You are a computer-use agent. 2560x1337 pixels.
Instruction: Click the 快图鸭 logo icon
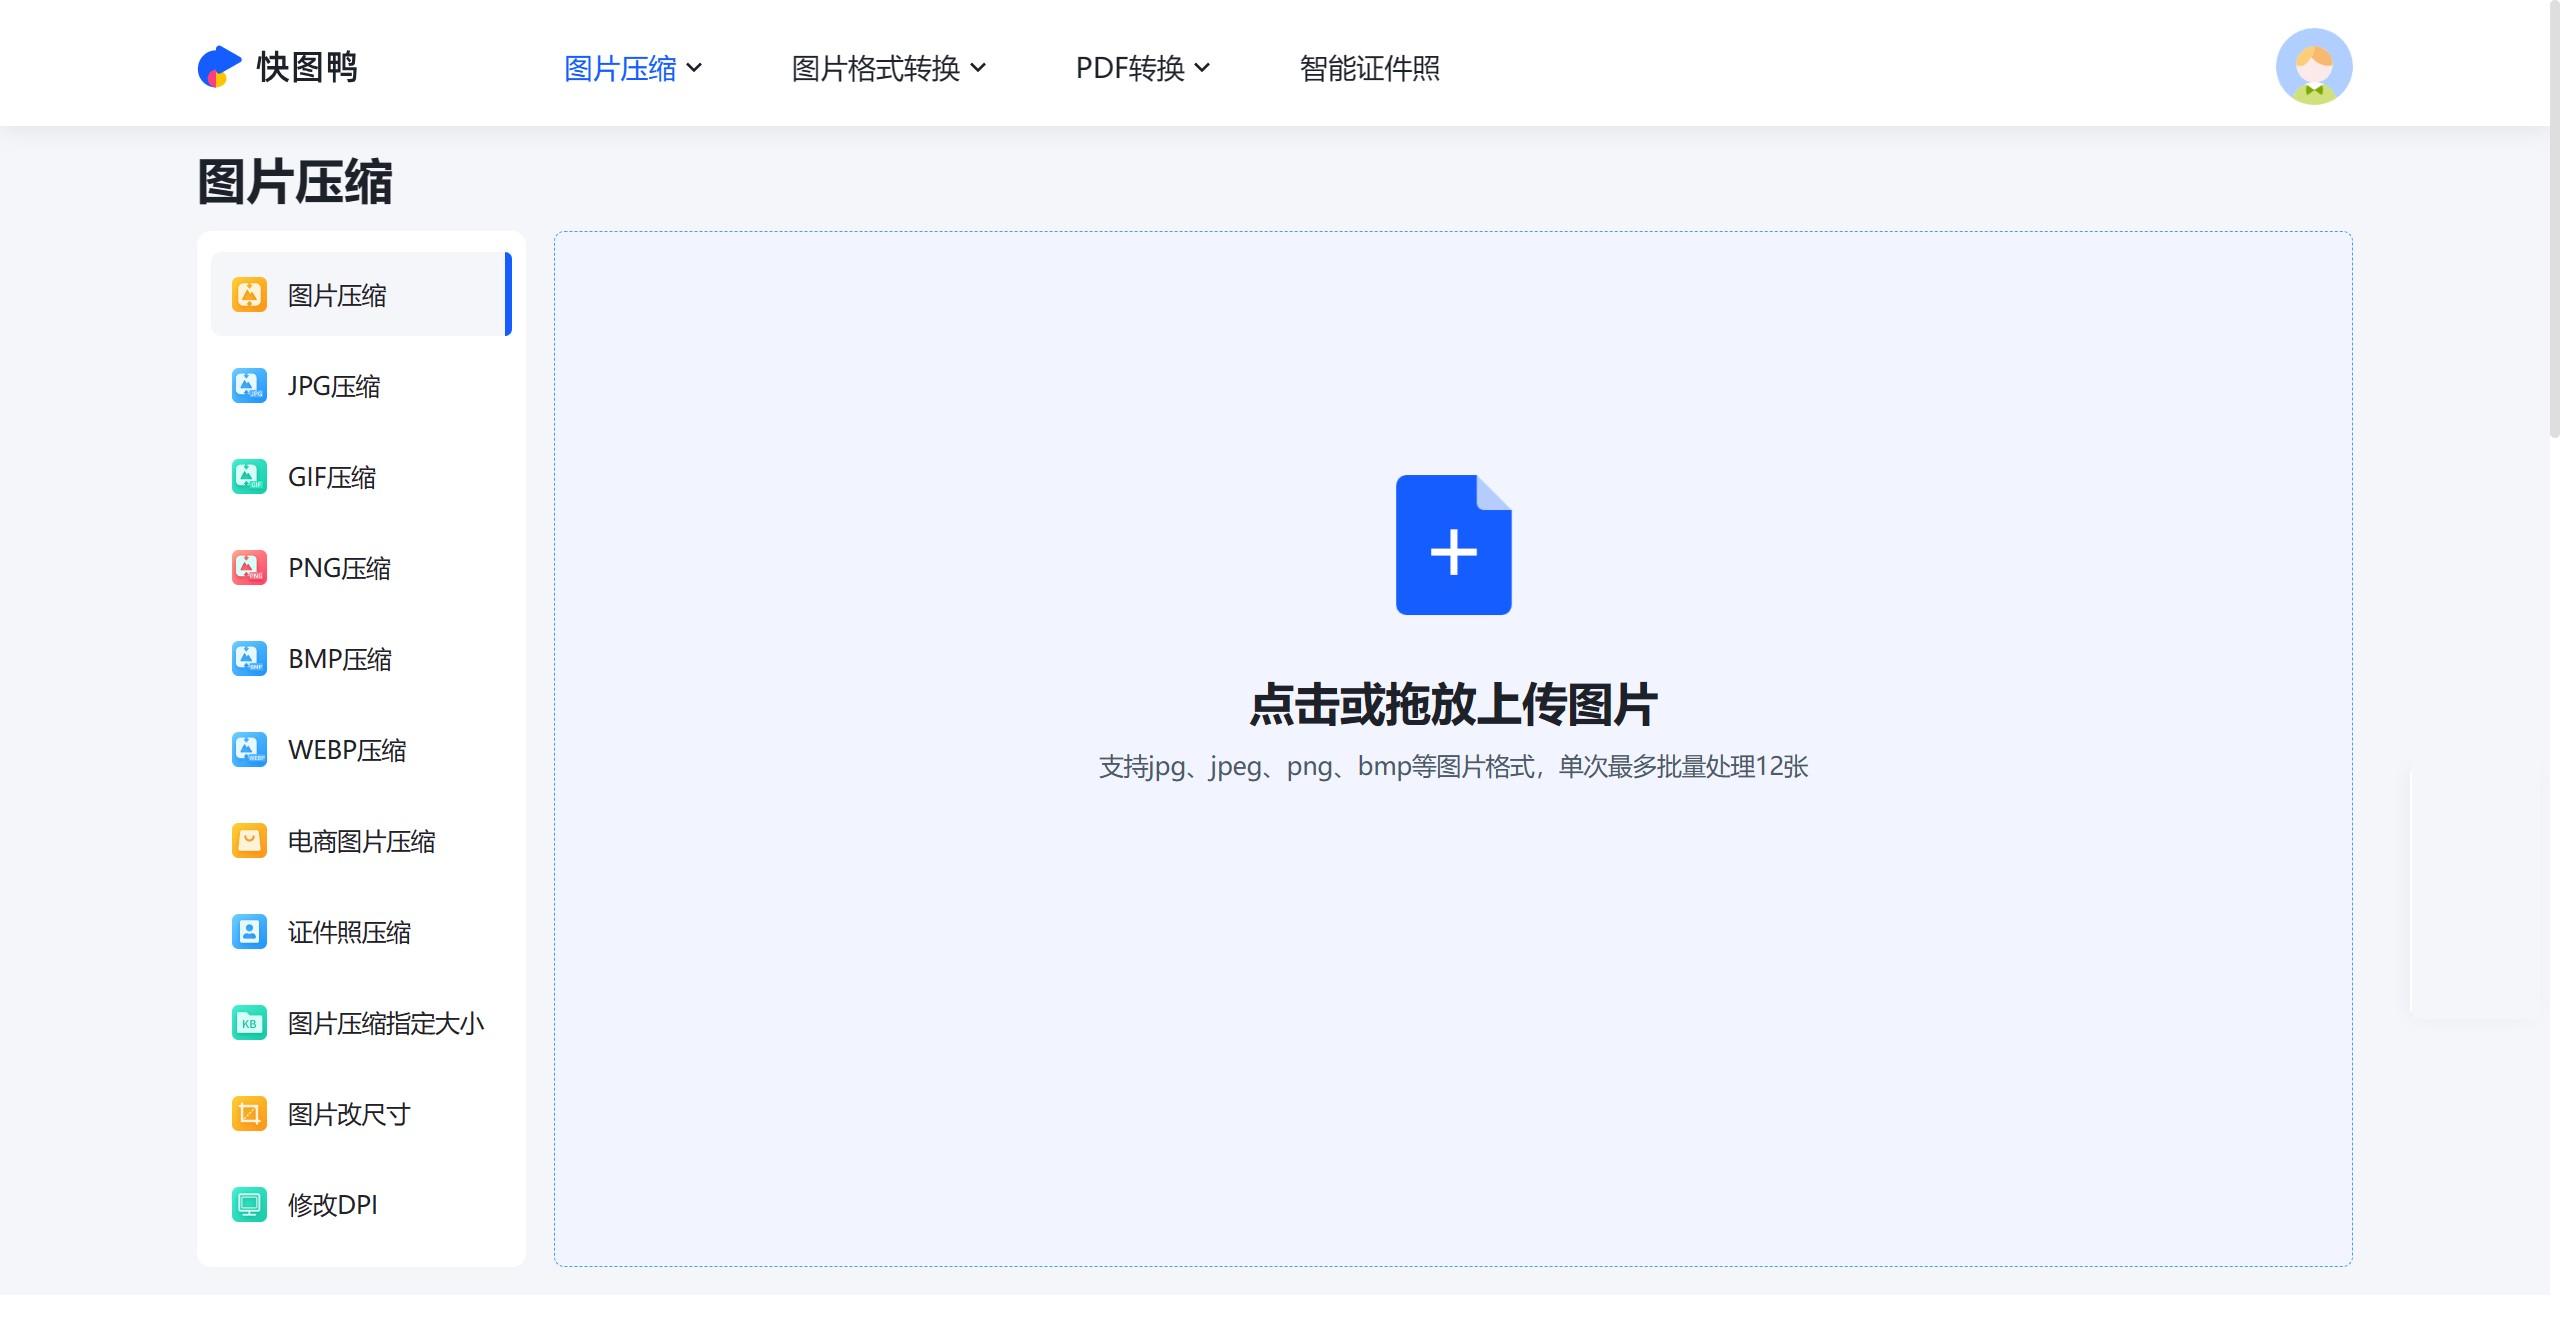(x=219, y=67)
